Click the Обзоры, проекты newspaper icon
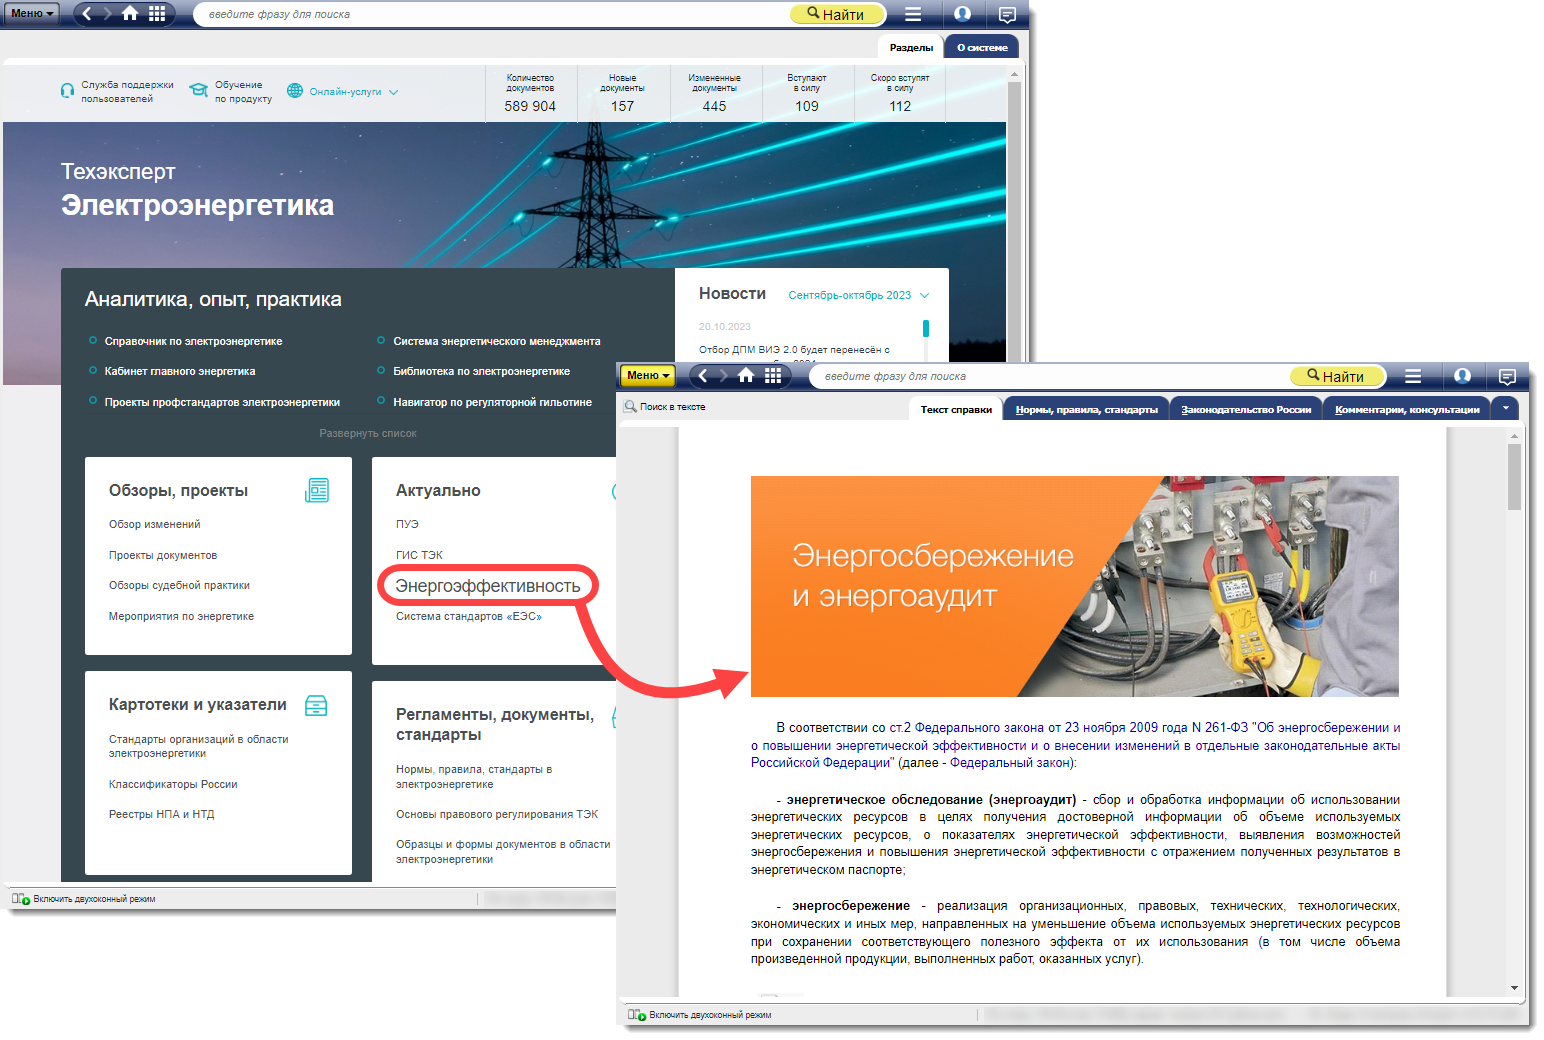Image resolution: width=1544 pixels, height=1040 pixels. coord(317,490)
